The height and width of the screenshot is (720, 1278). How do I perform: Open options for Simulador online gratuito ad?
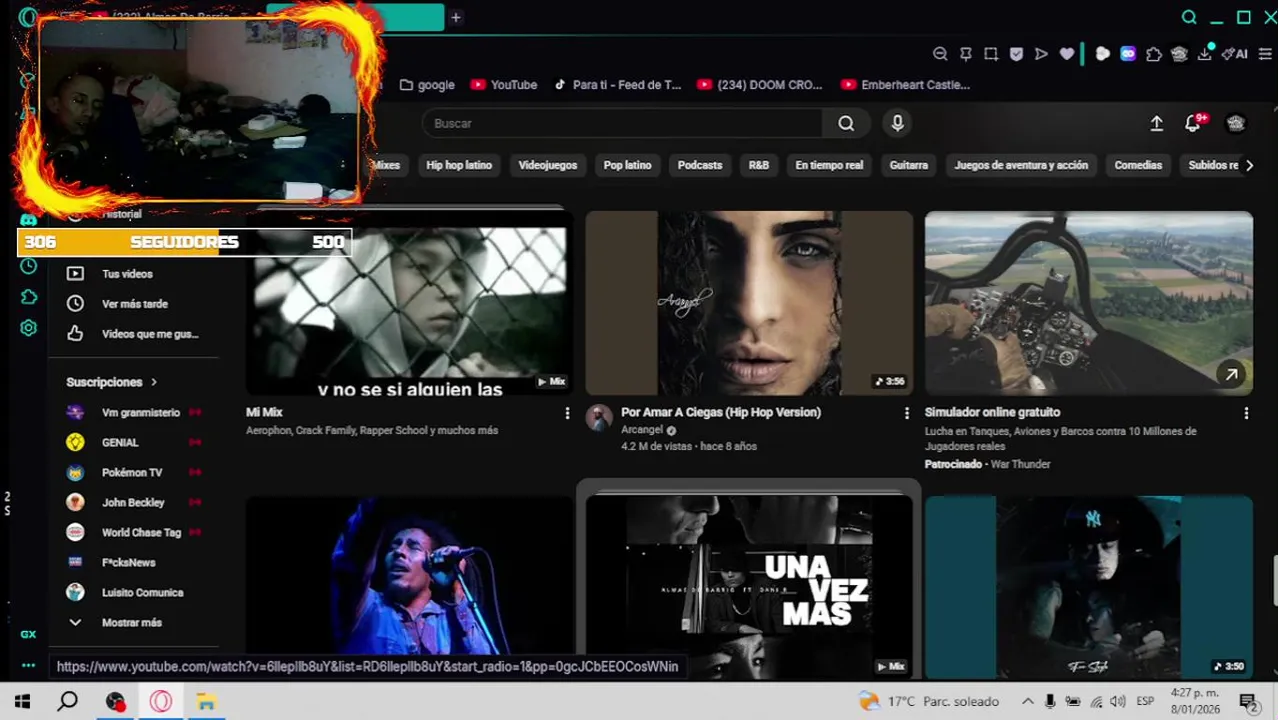pyautogui.click(x=1246, y=413)
